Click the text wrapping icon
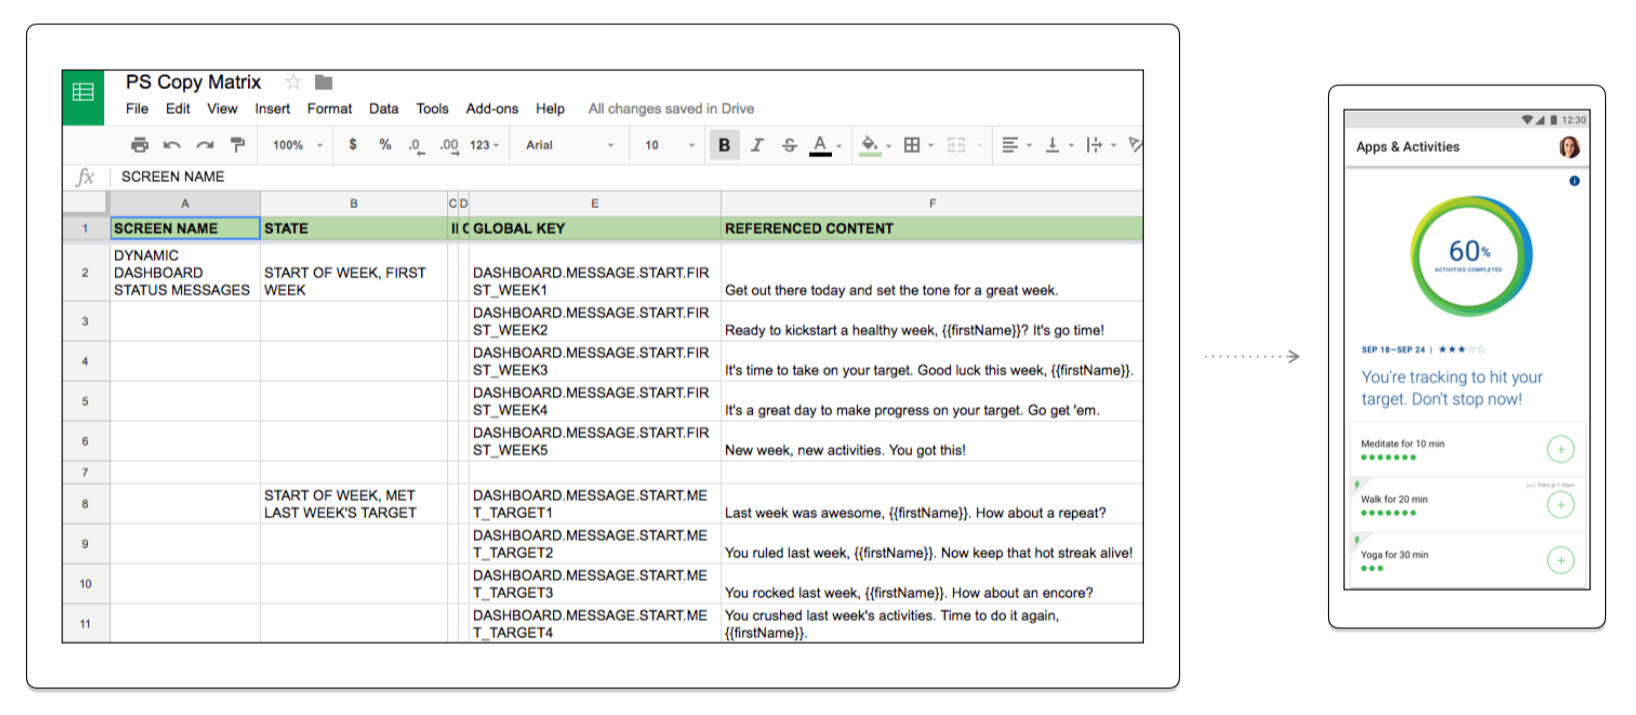Image resolution: width=1636 pixels, height=715 pixels. (1094, 145)
